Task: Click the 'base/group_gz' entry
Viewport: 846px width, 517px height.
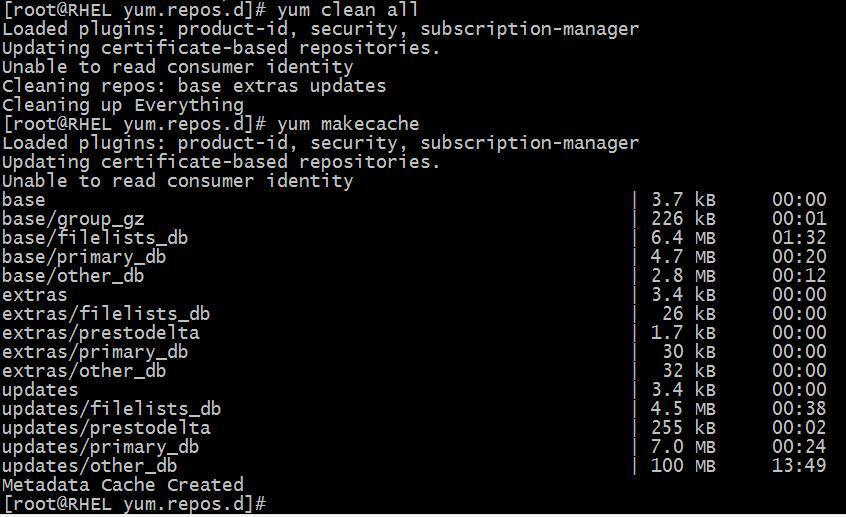Action: coord(72,219)
